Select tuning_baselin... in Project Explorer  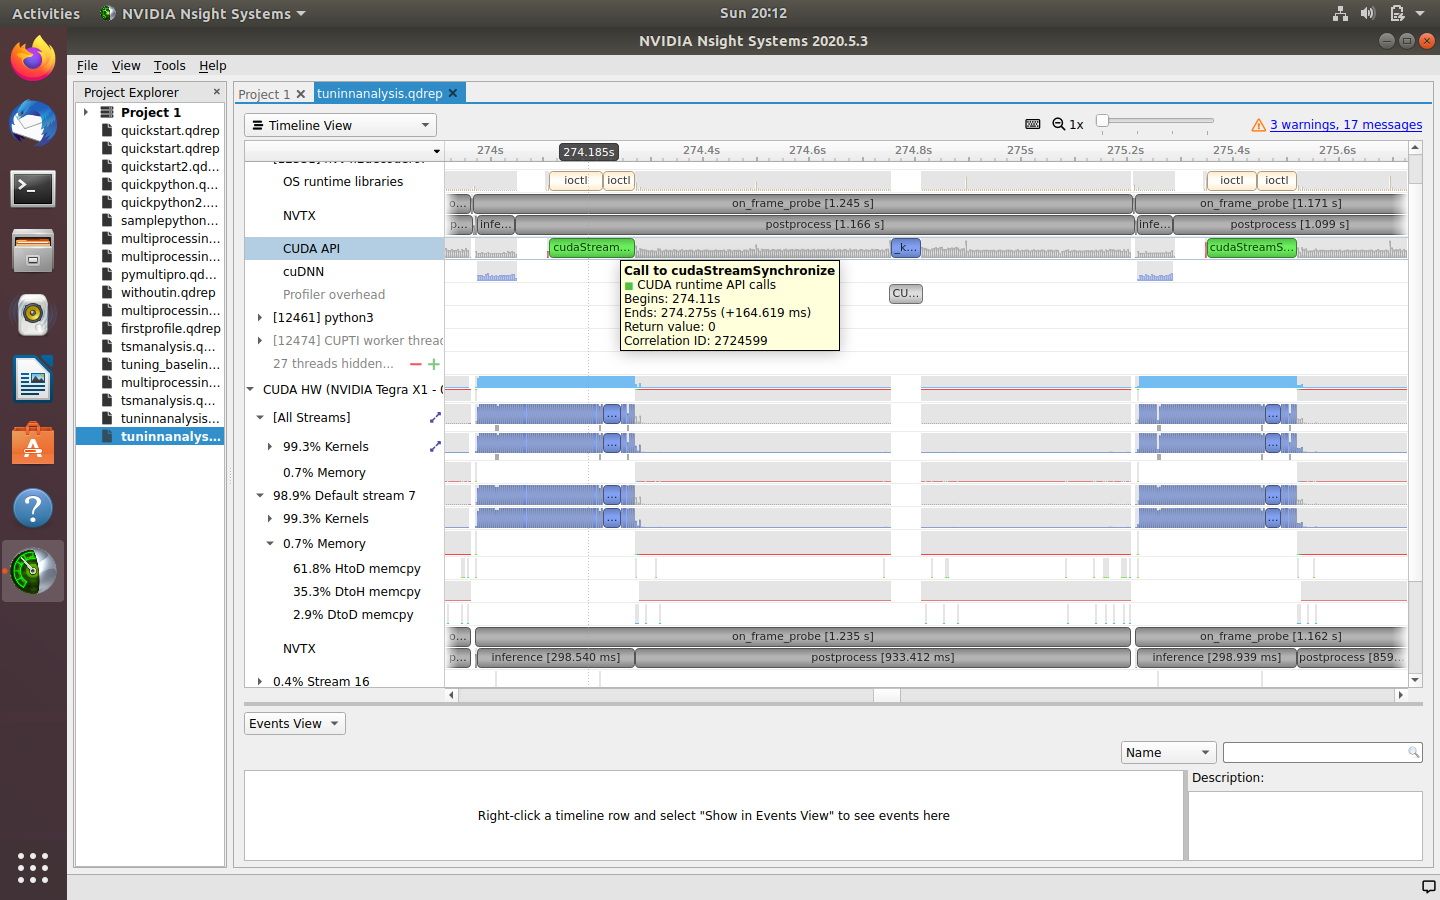pyautogui.click(x=170, y=364)
